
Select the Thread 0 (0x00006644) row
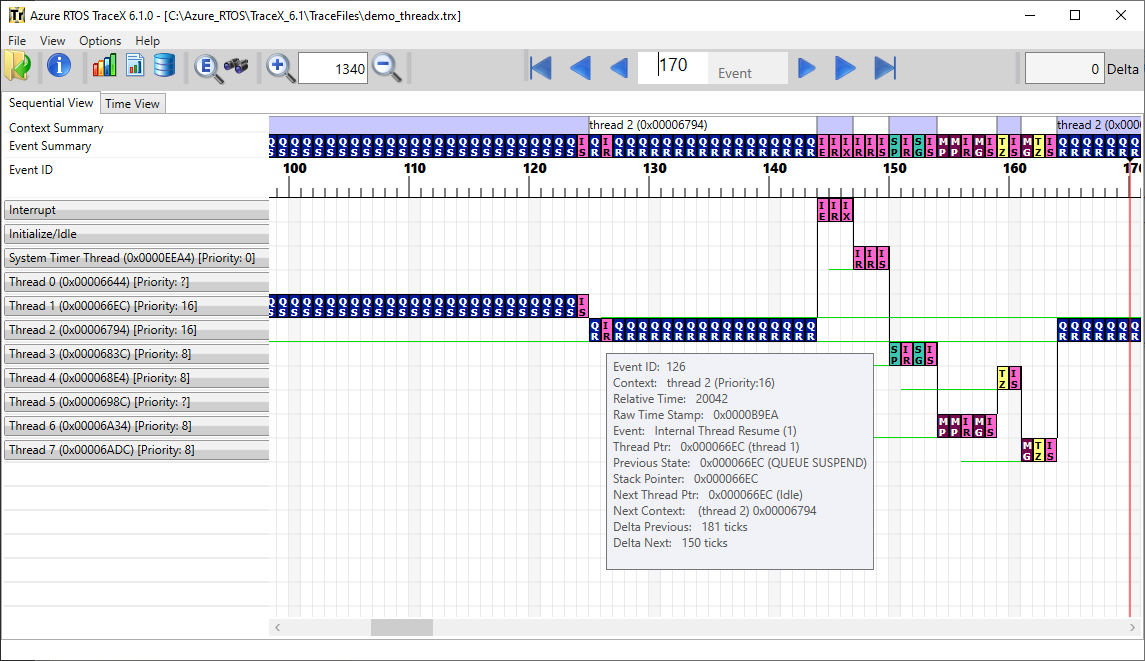click(x=137, y=283)
